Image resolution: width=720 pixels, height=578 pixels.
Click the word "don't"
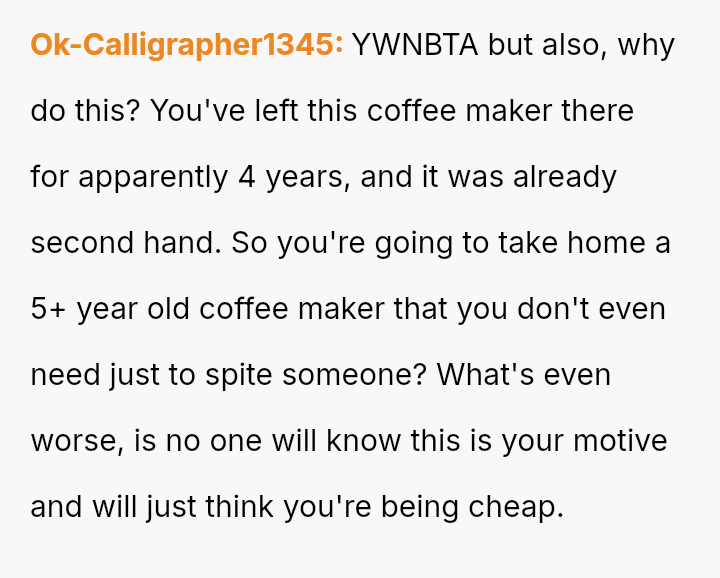tap(554, 309)
